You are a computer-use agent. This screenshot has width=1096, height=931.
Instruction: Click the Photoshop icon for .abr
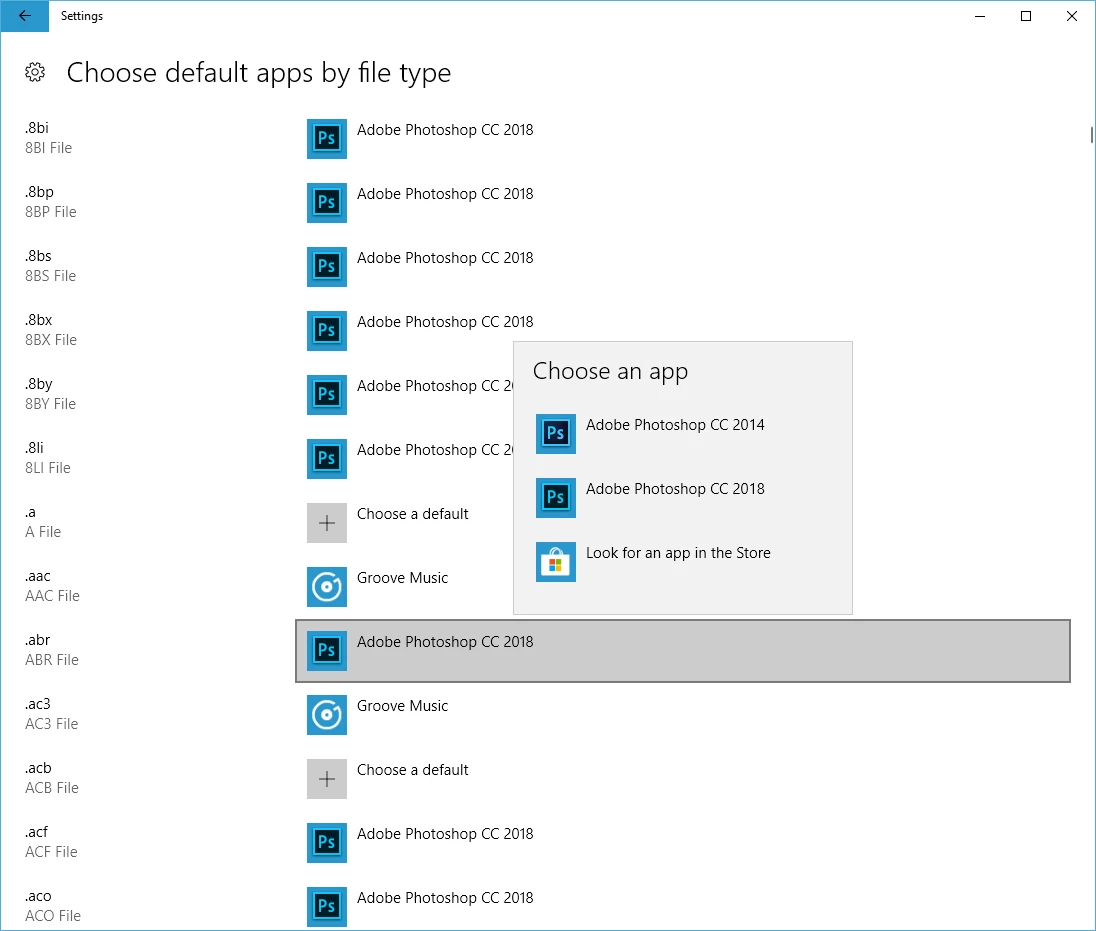(x=326, y=651)
